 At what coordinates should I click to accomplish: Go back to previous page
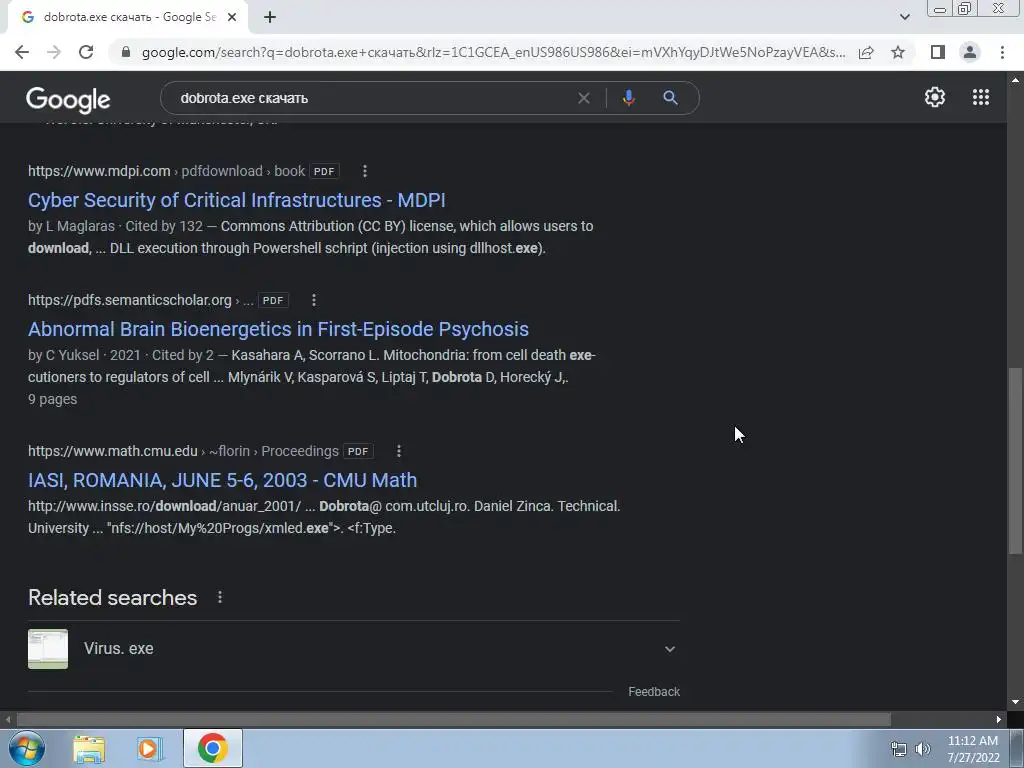coord(22,52)
